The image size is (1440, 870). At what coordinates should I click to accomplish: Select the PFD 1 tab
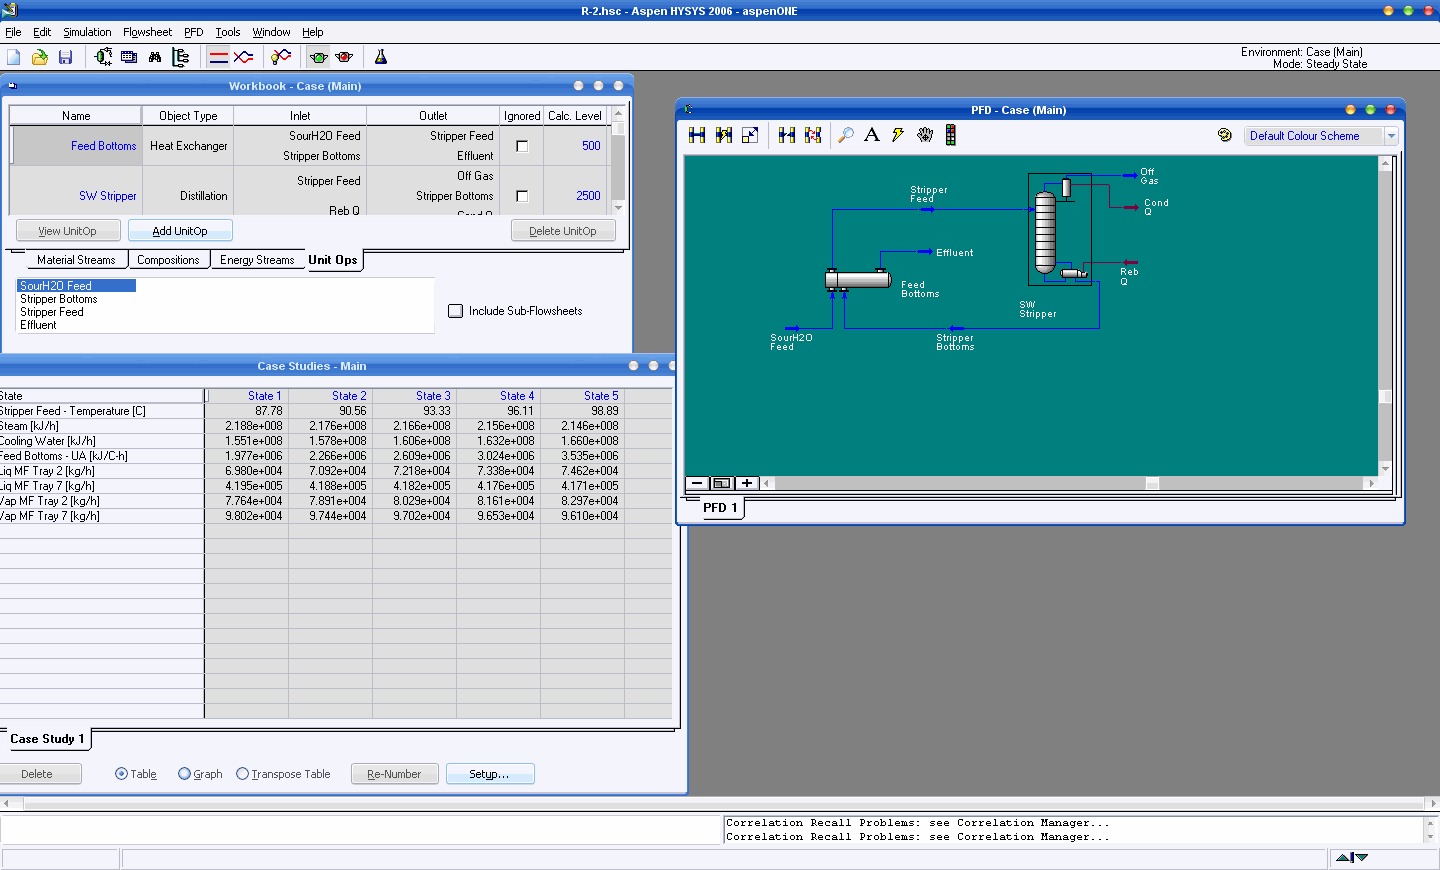point(720,508)
